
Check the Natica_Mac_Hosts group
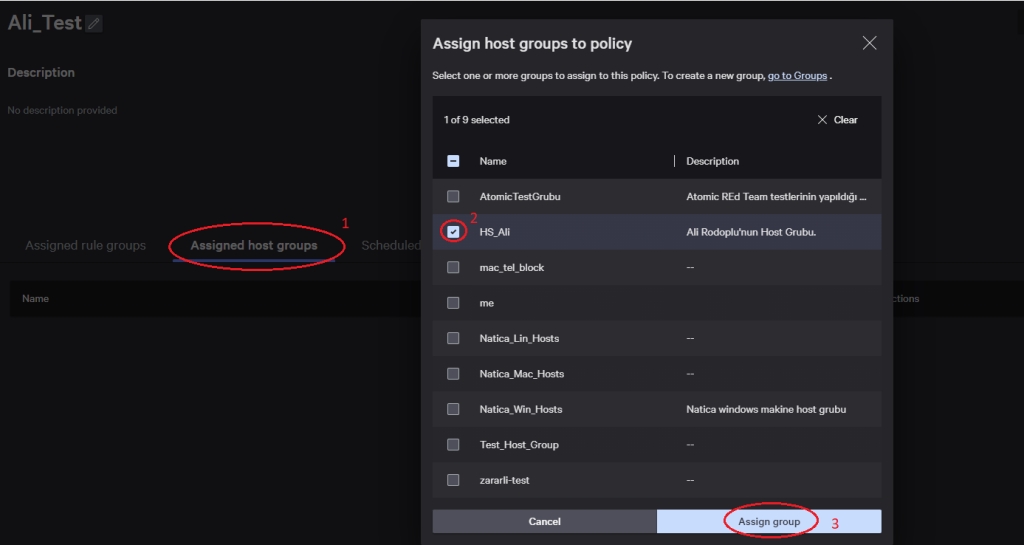coord(453,374)
